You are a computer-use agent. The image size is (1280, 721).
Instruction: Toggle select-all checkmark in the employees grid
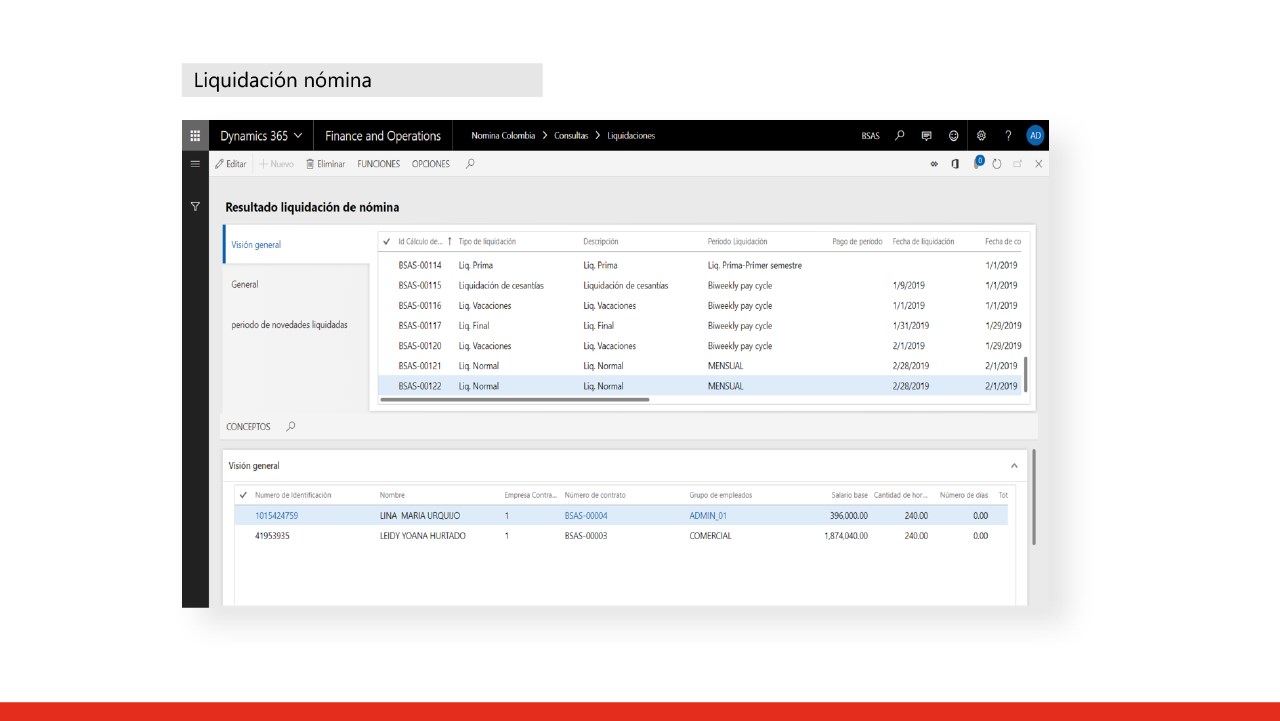pos(243,495)
